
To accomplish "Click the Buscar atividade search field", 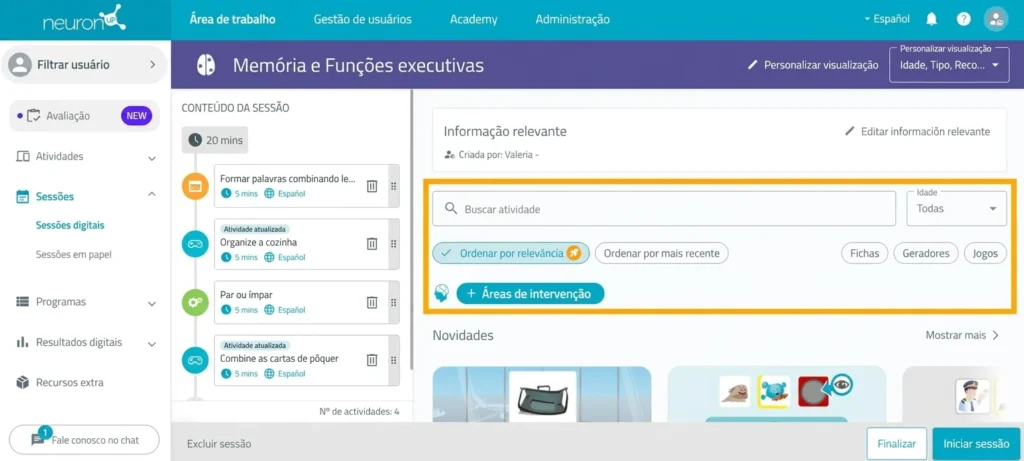I will (x=664, y=209).
